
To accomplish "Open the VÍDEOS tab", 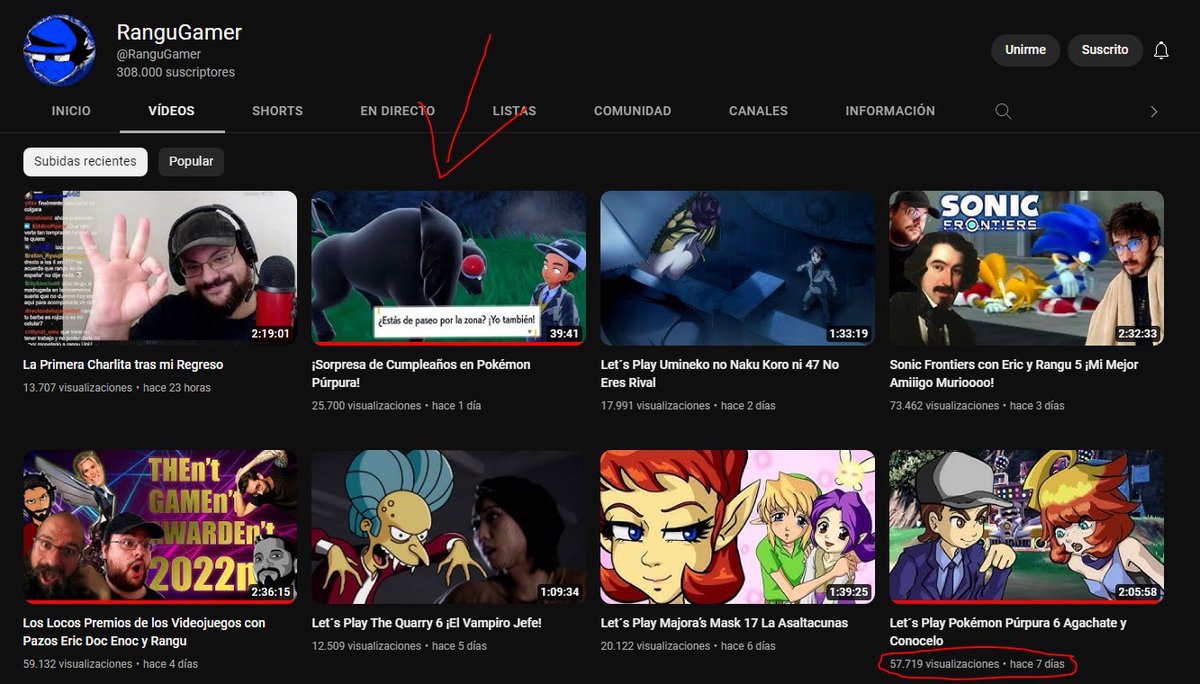I will 172,111.
